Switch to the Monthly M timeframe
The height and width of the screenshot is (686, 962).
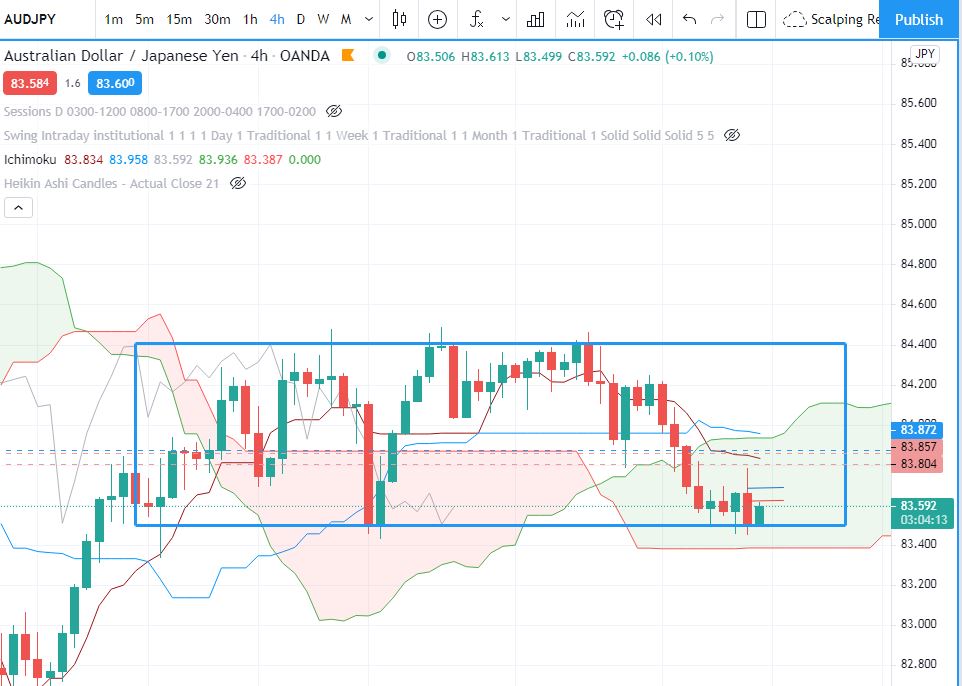346,20
